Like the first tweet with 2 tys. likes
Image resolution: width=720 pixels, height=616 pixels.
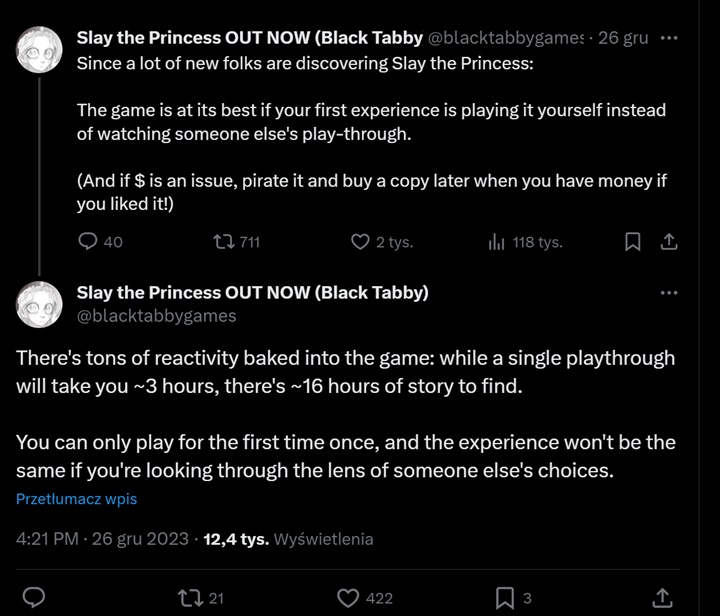pos(361,241)
